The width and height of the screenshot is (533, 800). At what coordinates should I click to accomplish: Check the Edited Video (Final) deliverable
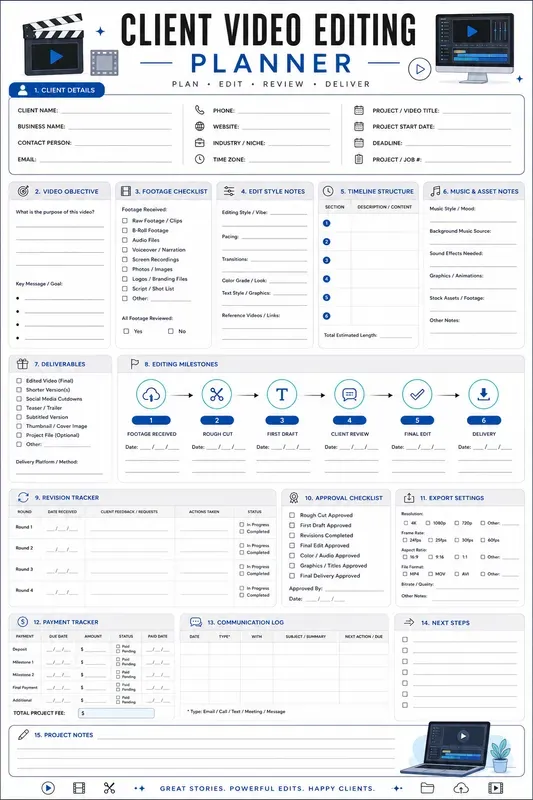pos(19,380)
